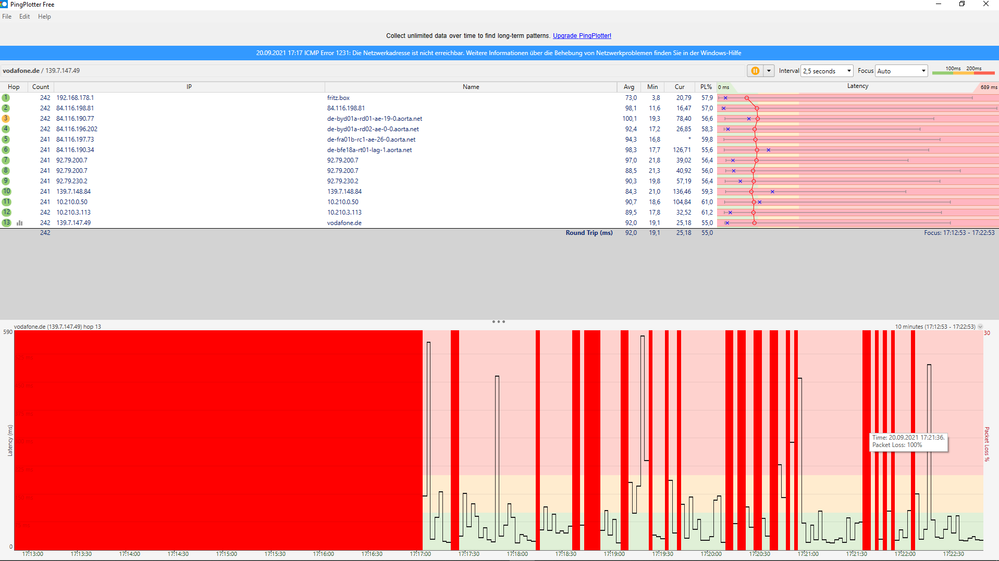This screenshot has width=999, height=561.
Task: Click the Round Trip (ms) summary label
Action: [589, 232]
